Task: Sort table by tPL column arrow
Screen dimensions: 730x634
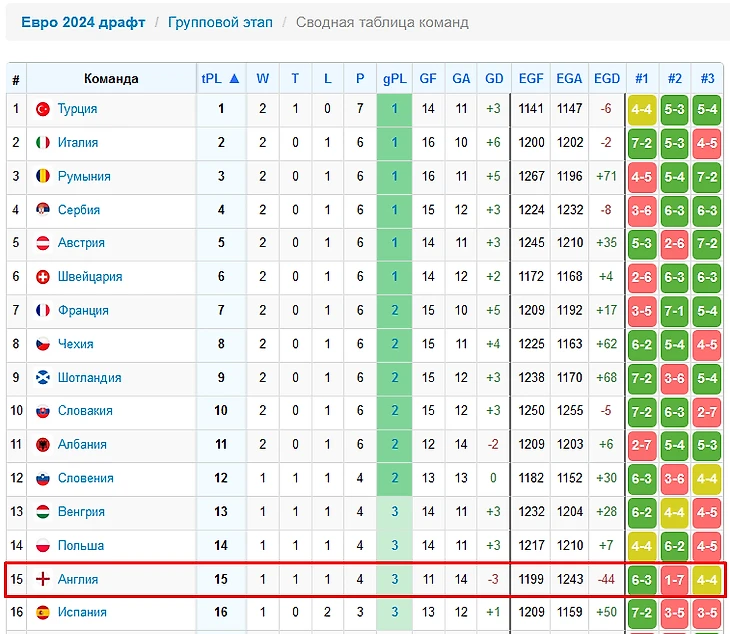Action: click(x=234, y=78)
